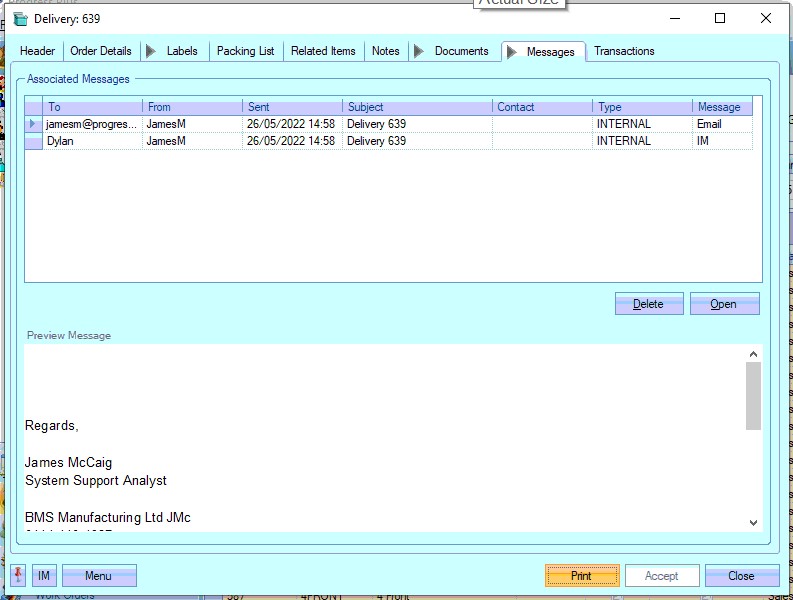Select the Packing List tab
Image resolution: width=793 pixels, height=600 pixels.
click(x=245, y=51)
